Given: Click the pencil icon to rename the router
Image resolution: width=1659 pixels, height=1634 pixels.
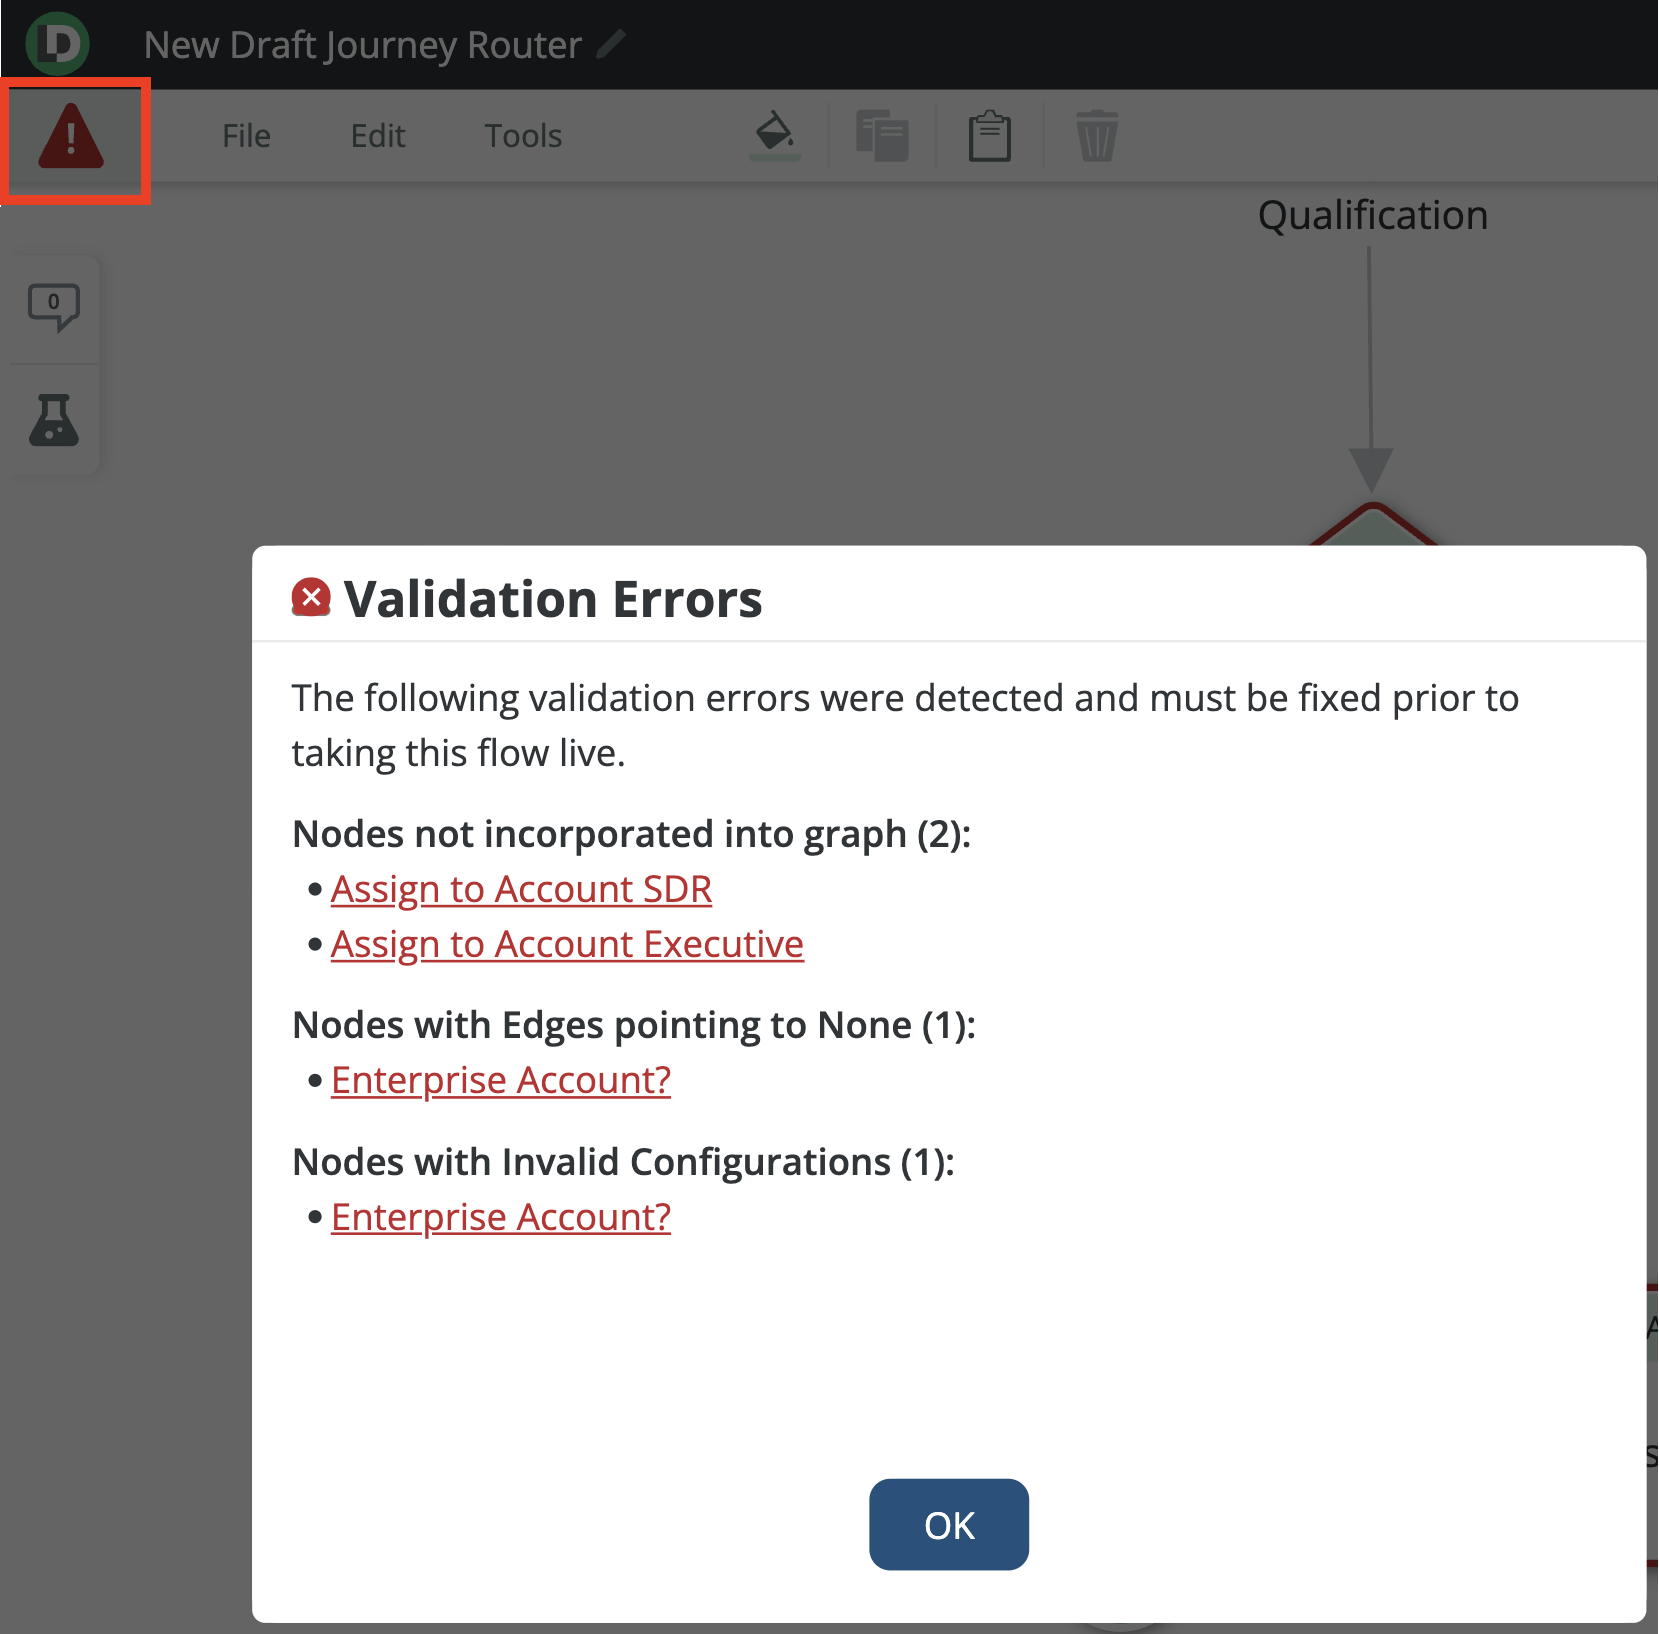Looking at the screenshot, I should [611, 44].
